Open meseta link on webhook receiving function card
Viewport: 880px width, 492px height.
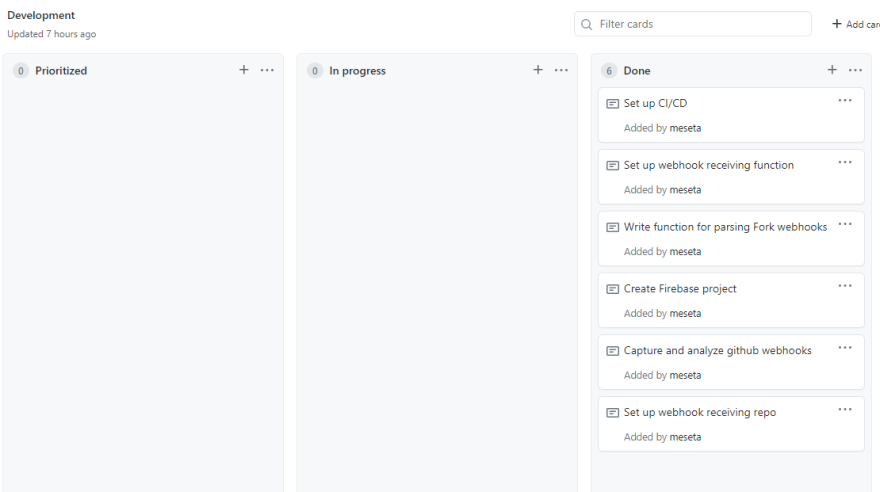(x=685, y=190)
